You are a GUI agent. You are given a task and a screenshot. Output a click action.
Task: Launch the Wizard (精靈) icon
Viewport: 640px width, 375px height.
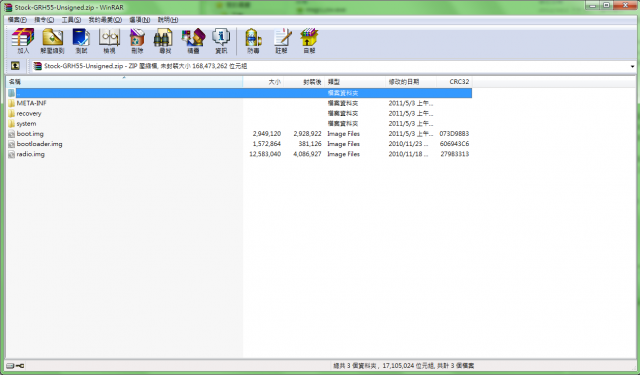(193, 41)
